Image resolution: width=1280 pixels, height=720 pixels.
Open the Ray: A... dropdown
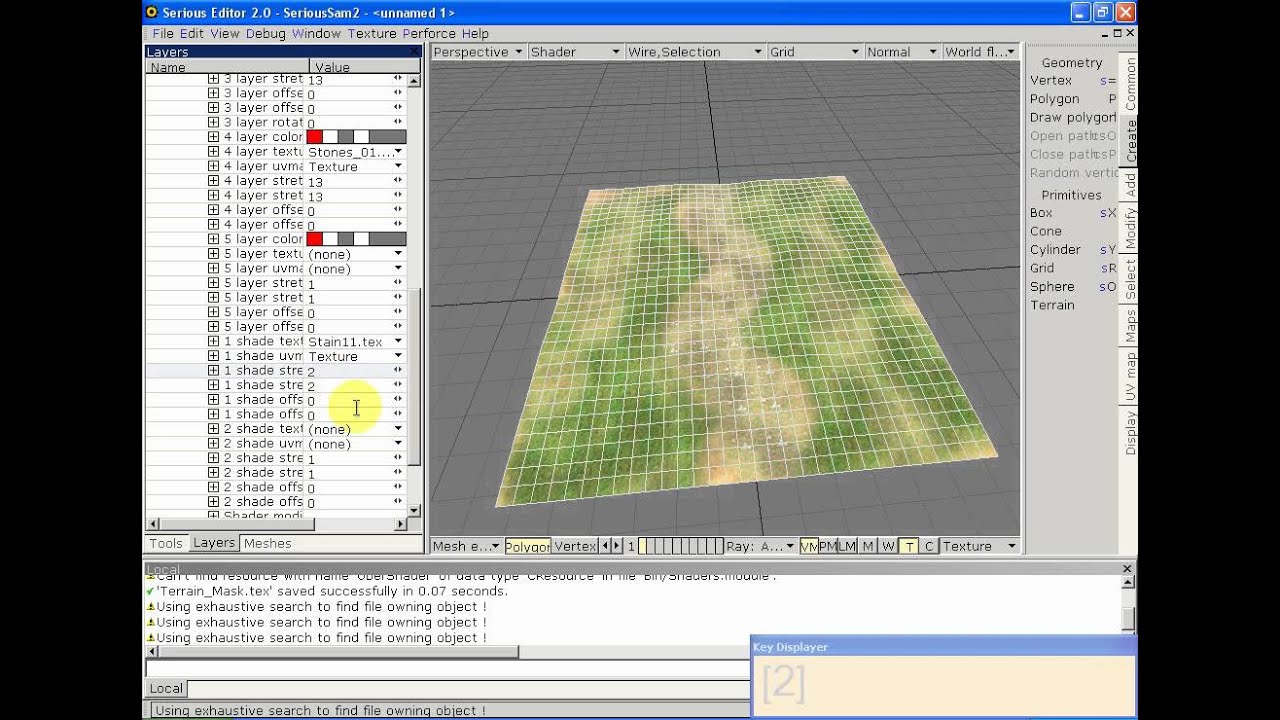coord(761,546)
